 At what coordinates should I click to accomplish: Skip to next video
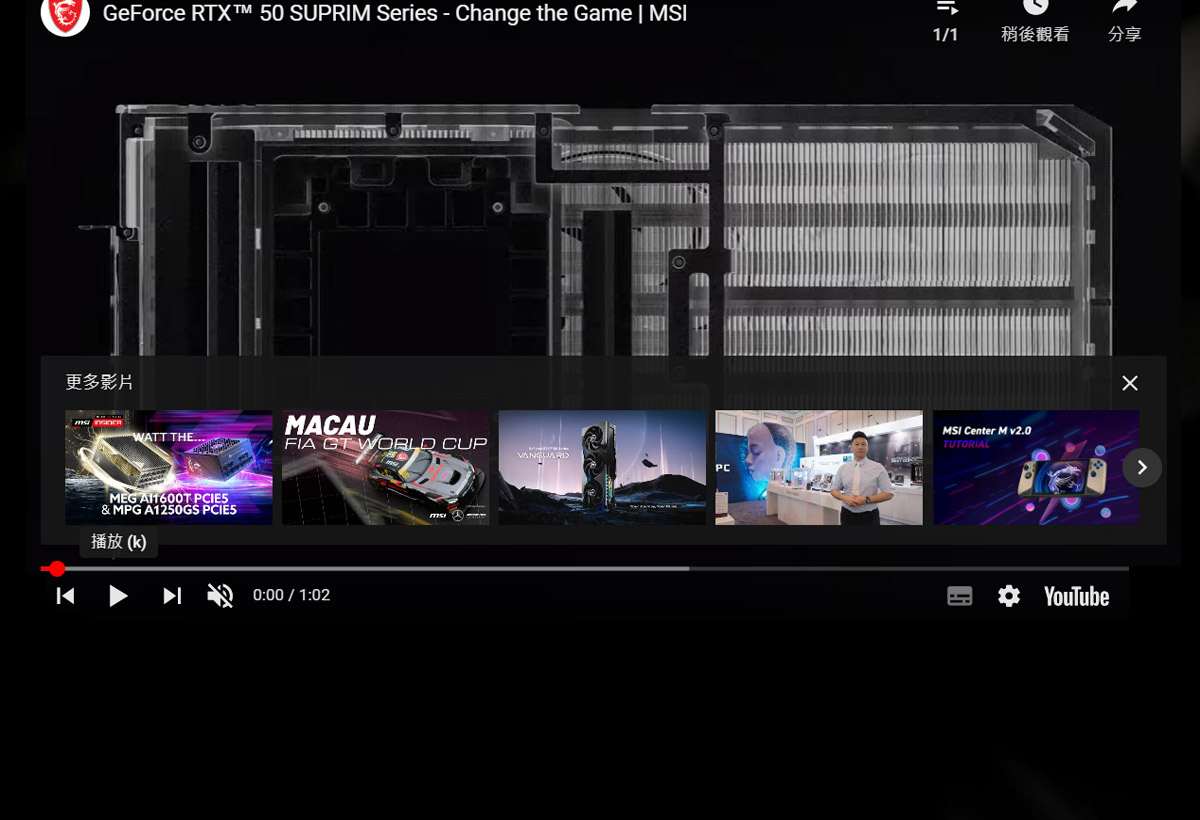click(172, 596)
